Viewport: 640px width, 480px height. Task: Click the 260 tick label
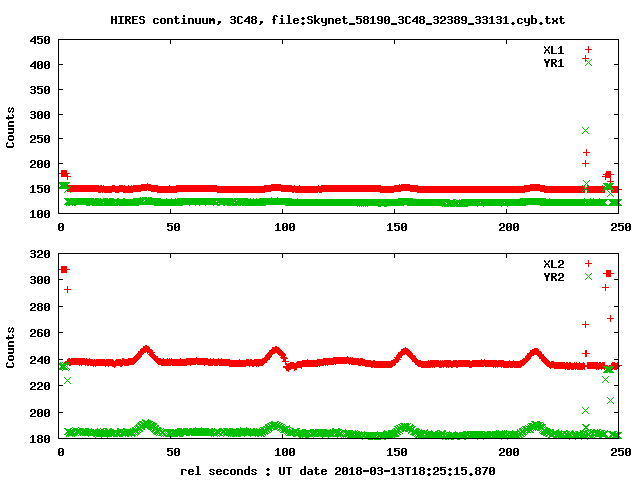[x=40, y=333]
